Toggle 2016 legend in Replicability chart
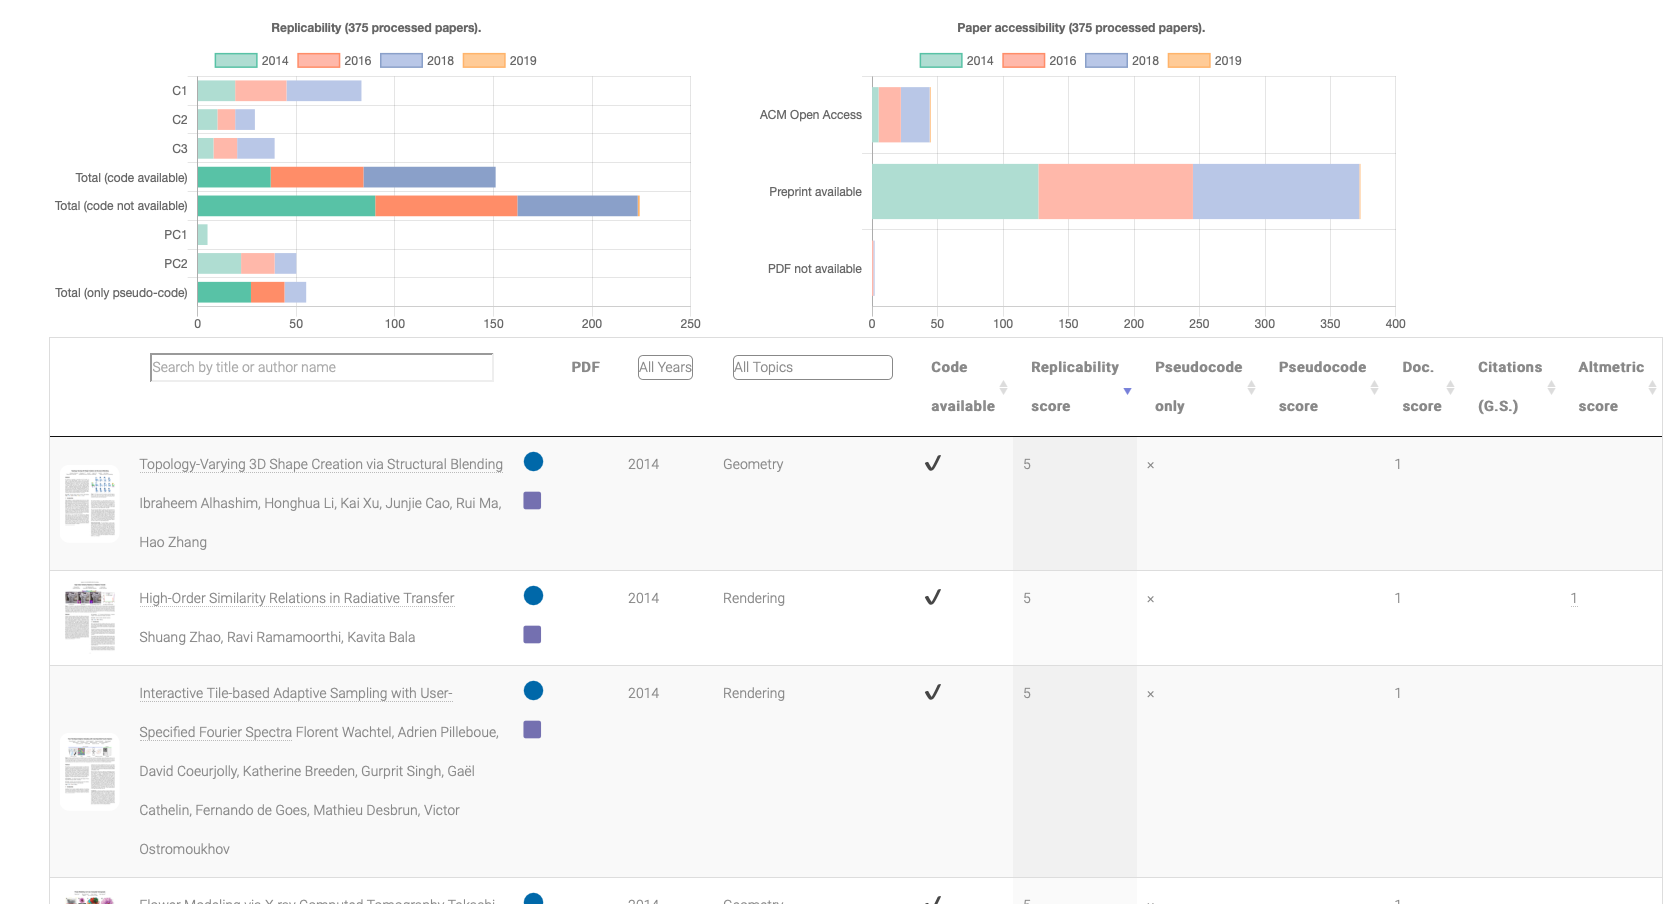 point(335,61)
